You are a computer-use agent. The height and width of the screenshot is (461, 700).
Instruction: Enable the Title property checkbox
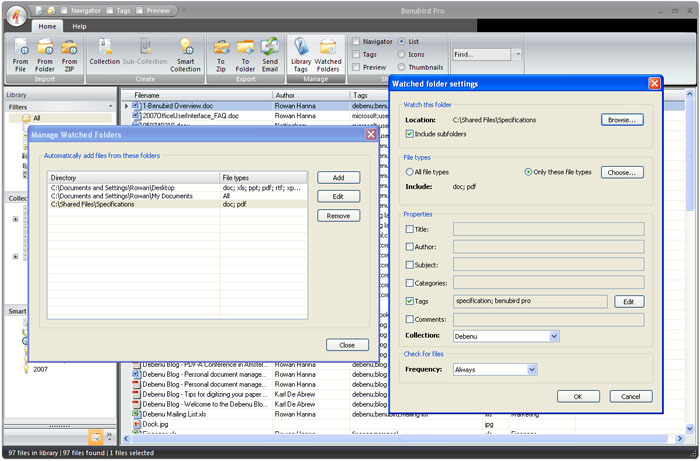409,229
